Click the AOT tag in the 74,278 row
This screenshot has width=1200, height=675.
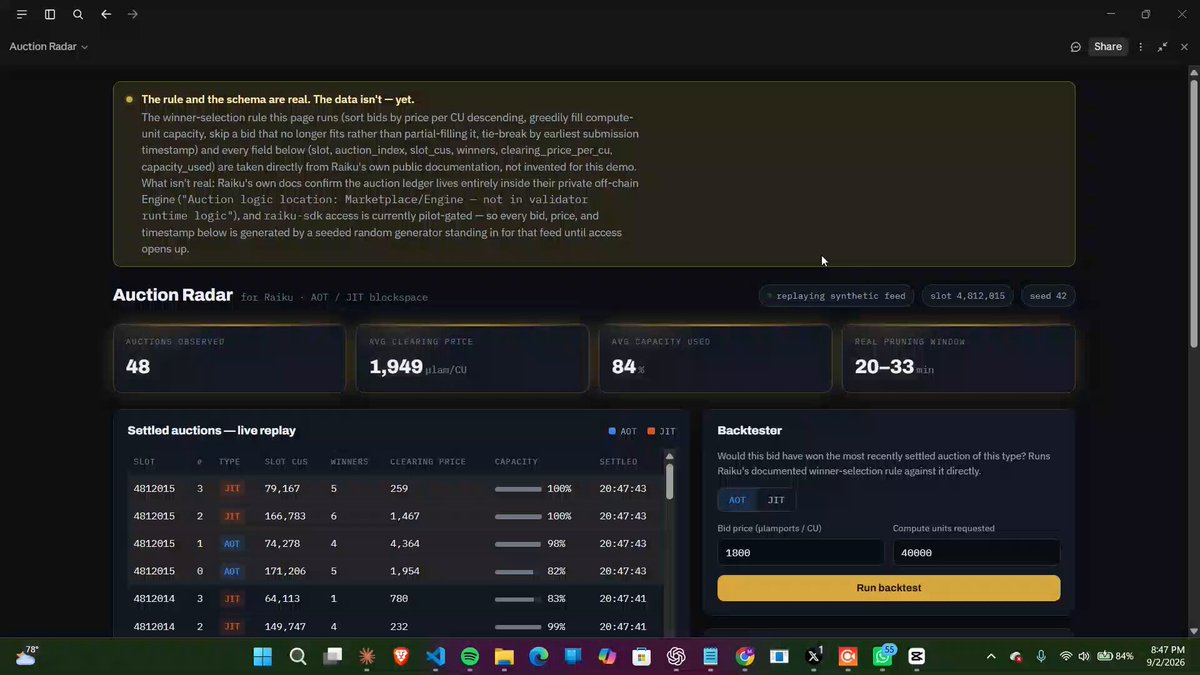[x=232, y=544]
